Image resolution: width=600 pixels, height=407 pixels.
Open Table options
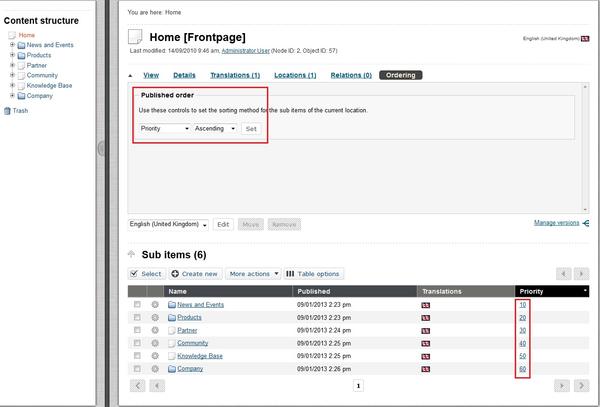coord(314,274)
